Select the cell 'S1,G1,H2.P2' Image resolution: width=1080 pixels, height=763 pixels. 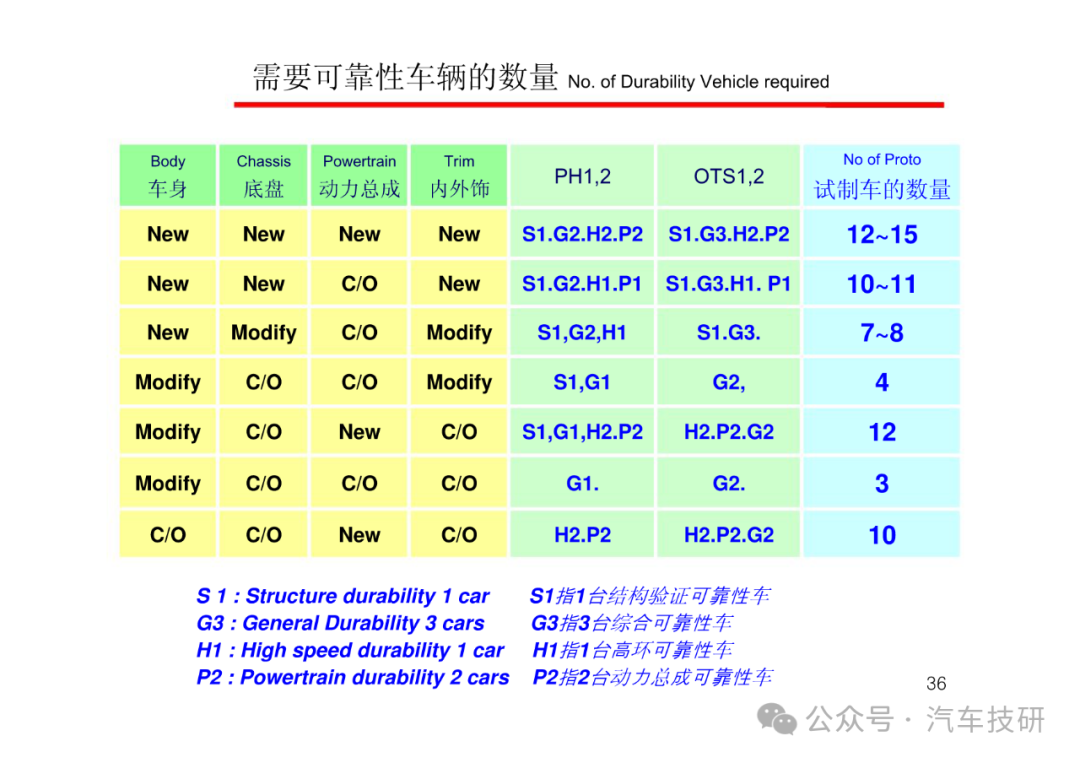(582, 432)
